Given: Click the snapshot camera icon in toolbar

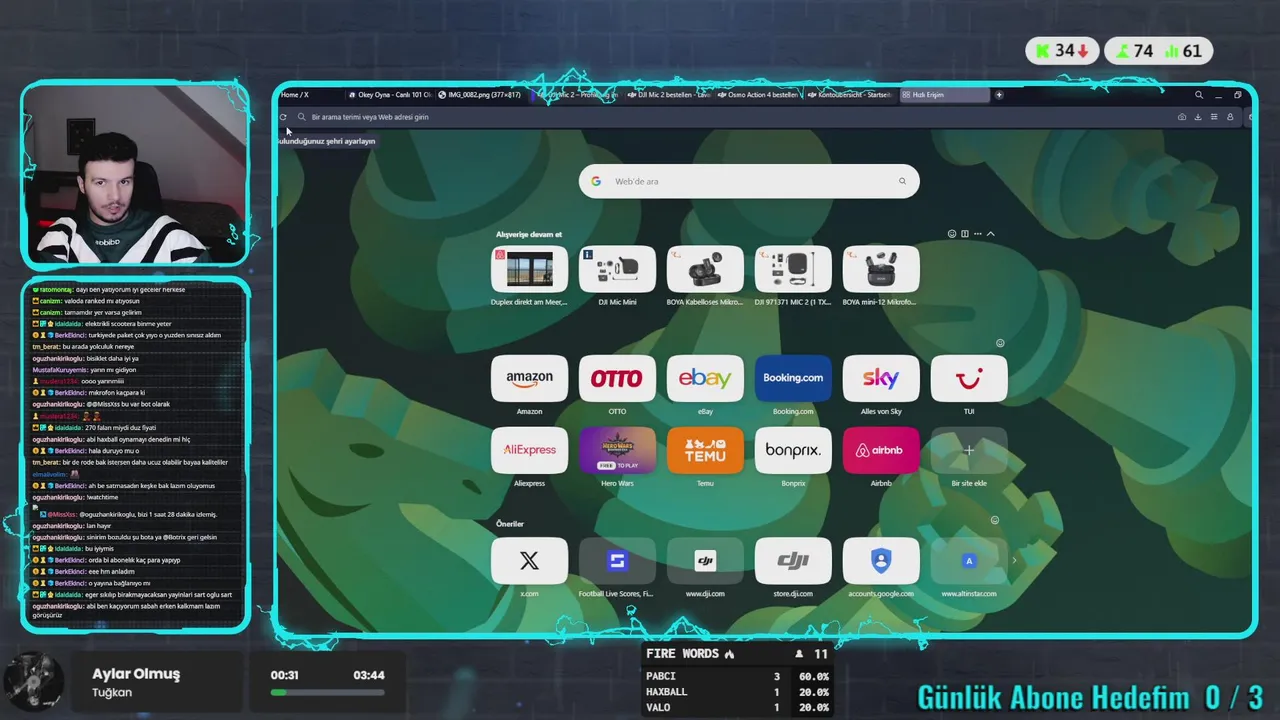Looking at the screenshot, I should [x=1182, y=117].
